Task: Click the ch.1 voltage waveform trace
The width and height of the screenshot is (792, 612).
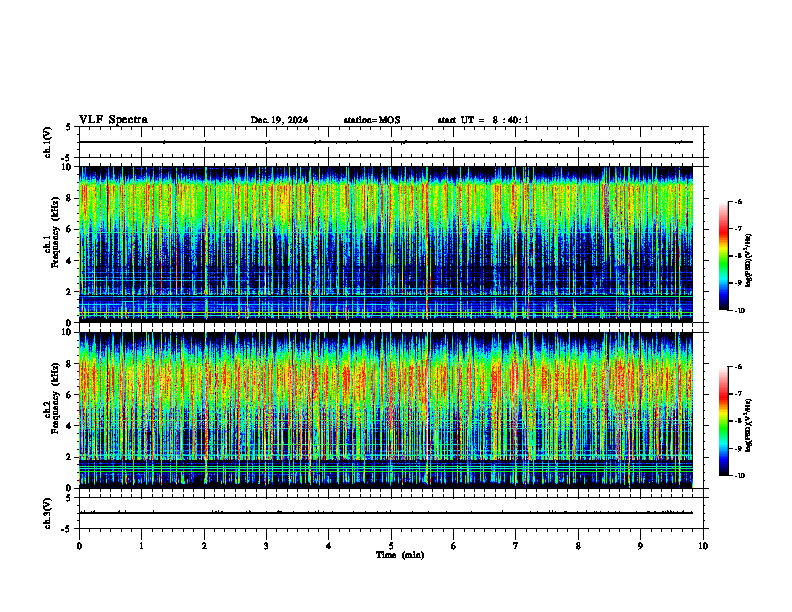Action: (x=386, y=142)
